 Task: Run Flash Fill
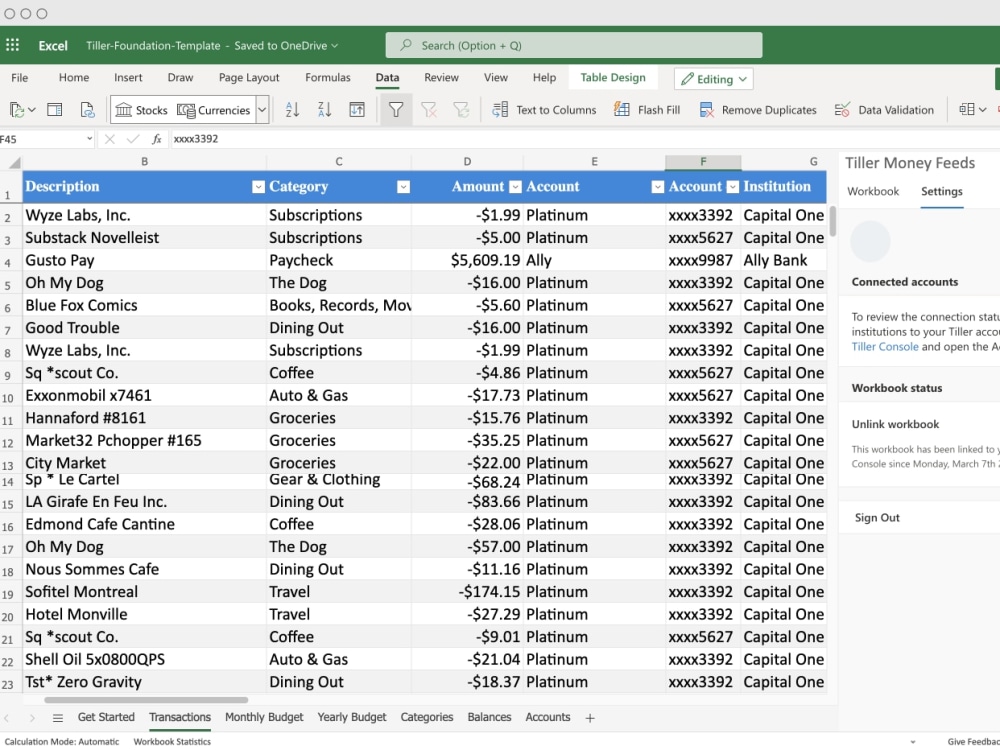(647, 110)
